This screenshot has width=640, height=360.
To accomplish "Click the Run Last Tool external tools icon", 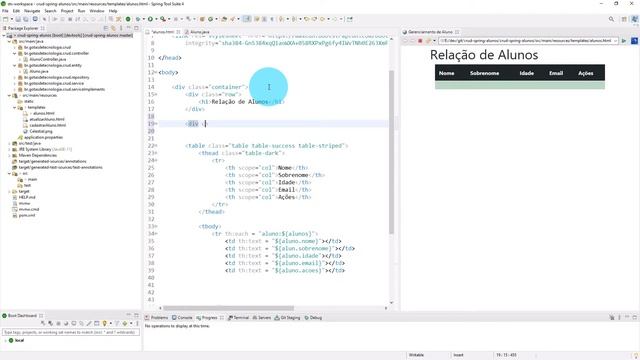I will click(163, 19).
